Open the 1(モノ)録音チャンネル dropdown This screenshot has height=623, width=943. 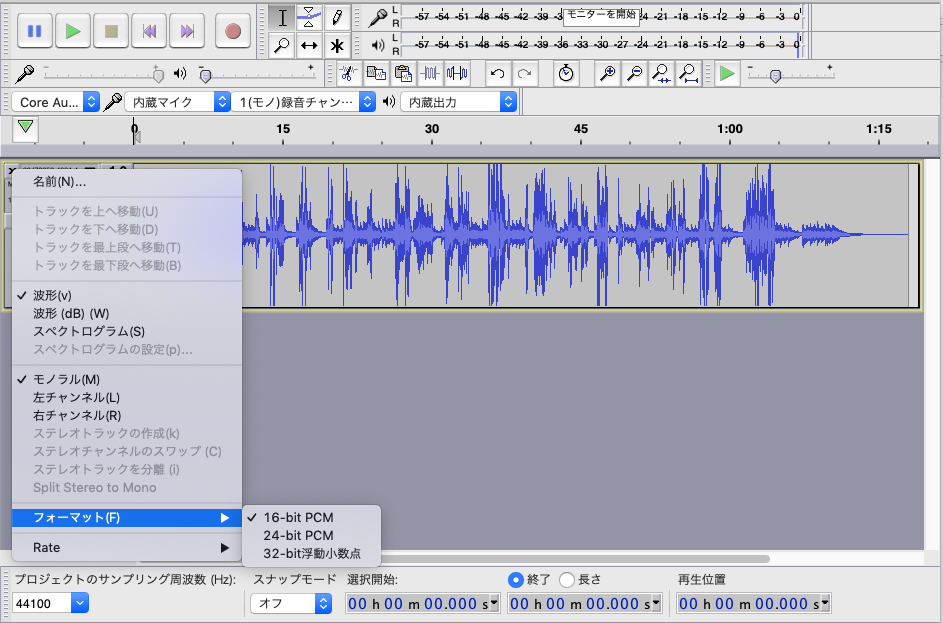click(x=304, y=102)
